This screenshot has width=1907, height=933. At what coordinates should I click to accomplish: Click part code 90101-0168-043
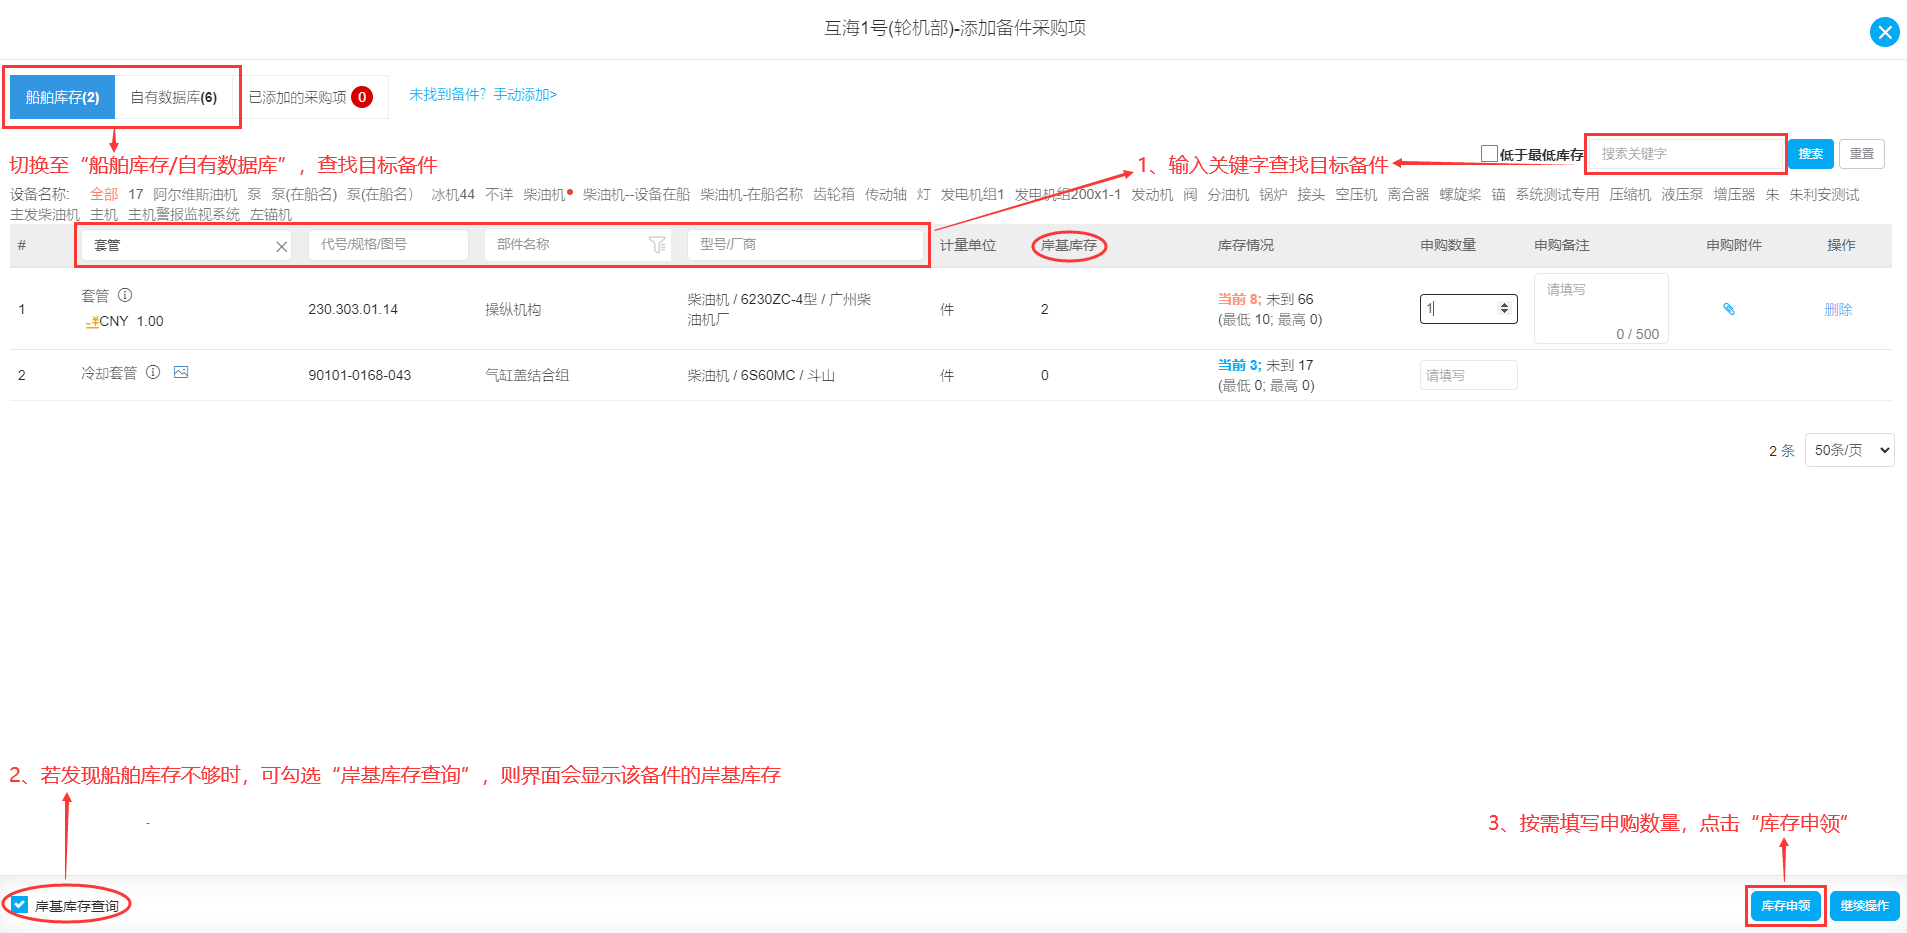pos(360,375)
